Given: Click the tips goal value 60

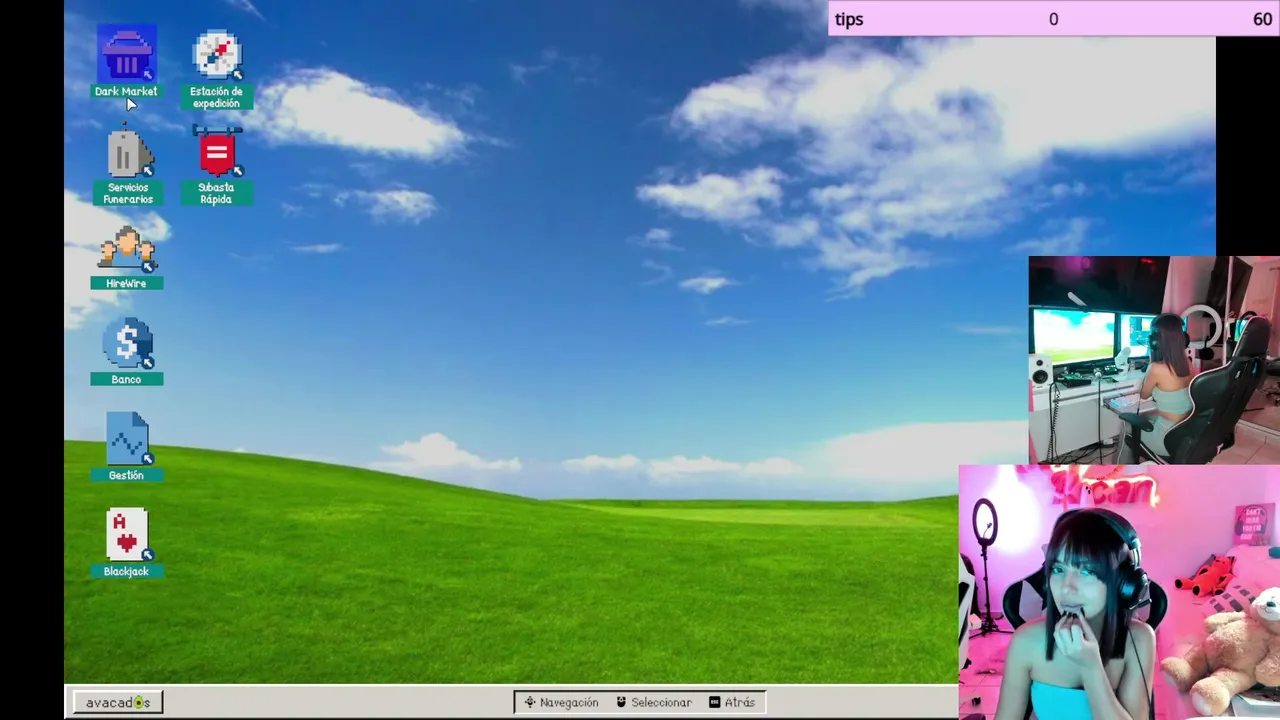Looking at the screenshot, I should [1262, 19].
